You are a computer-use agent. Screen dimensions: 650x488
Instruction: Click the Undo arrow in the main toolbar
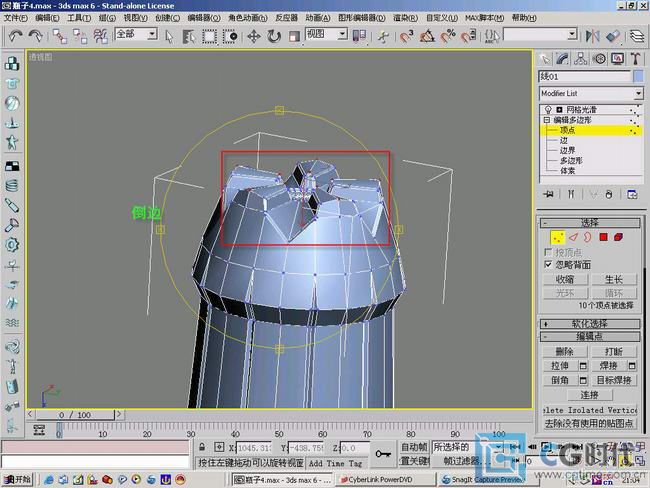16,36
